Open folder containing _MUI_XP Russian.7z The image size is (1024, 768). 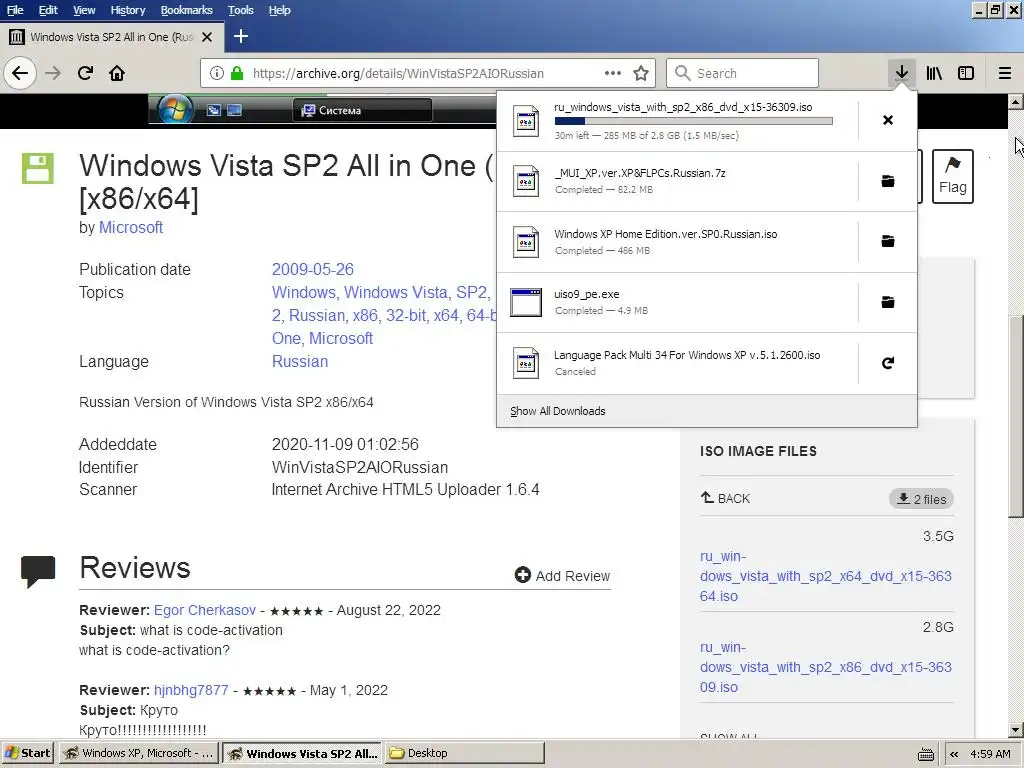(x=888, y=181)
